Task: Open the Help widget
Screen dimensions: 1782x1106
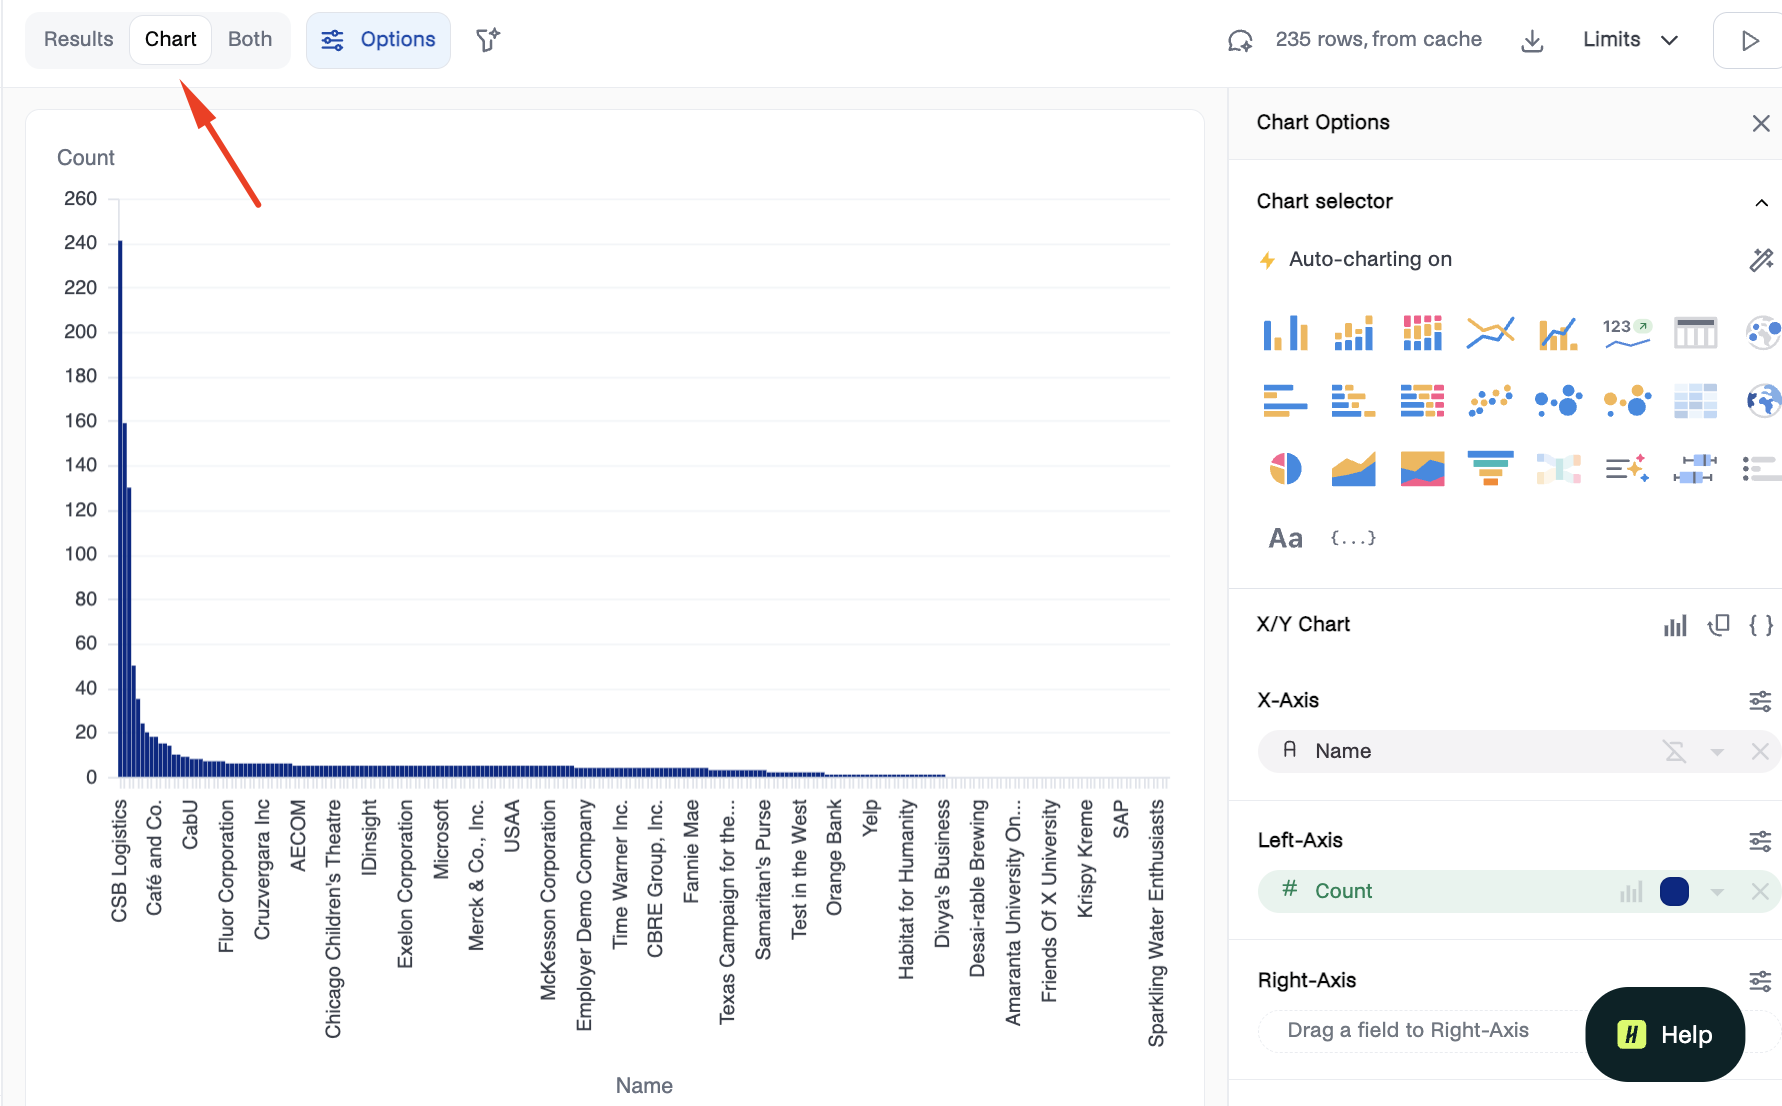Action: click(1665, 1035)
